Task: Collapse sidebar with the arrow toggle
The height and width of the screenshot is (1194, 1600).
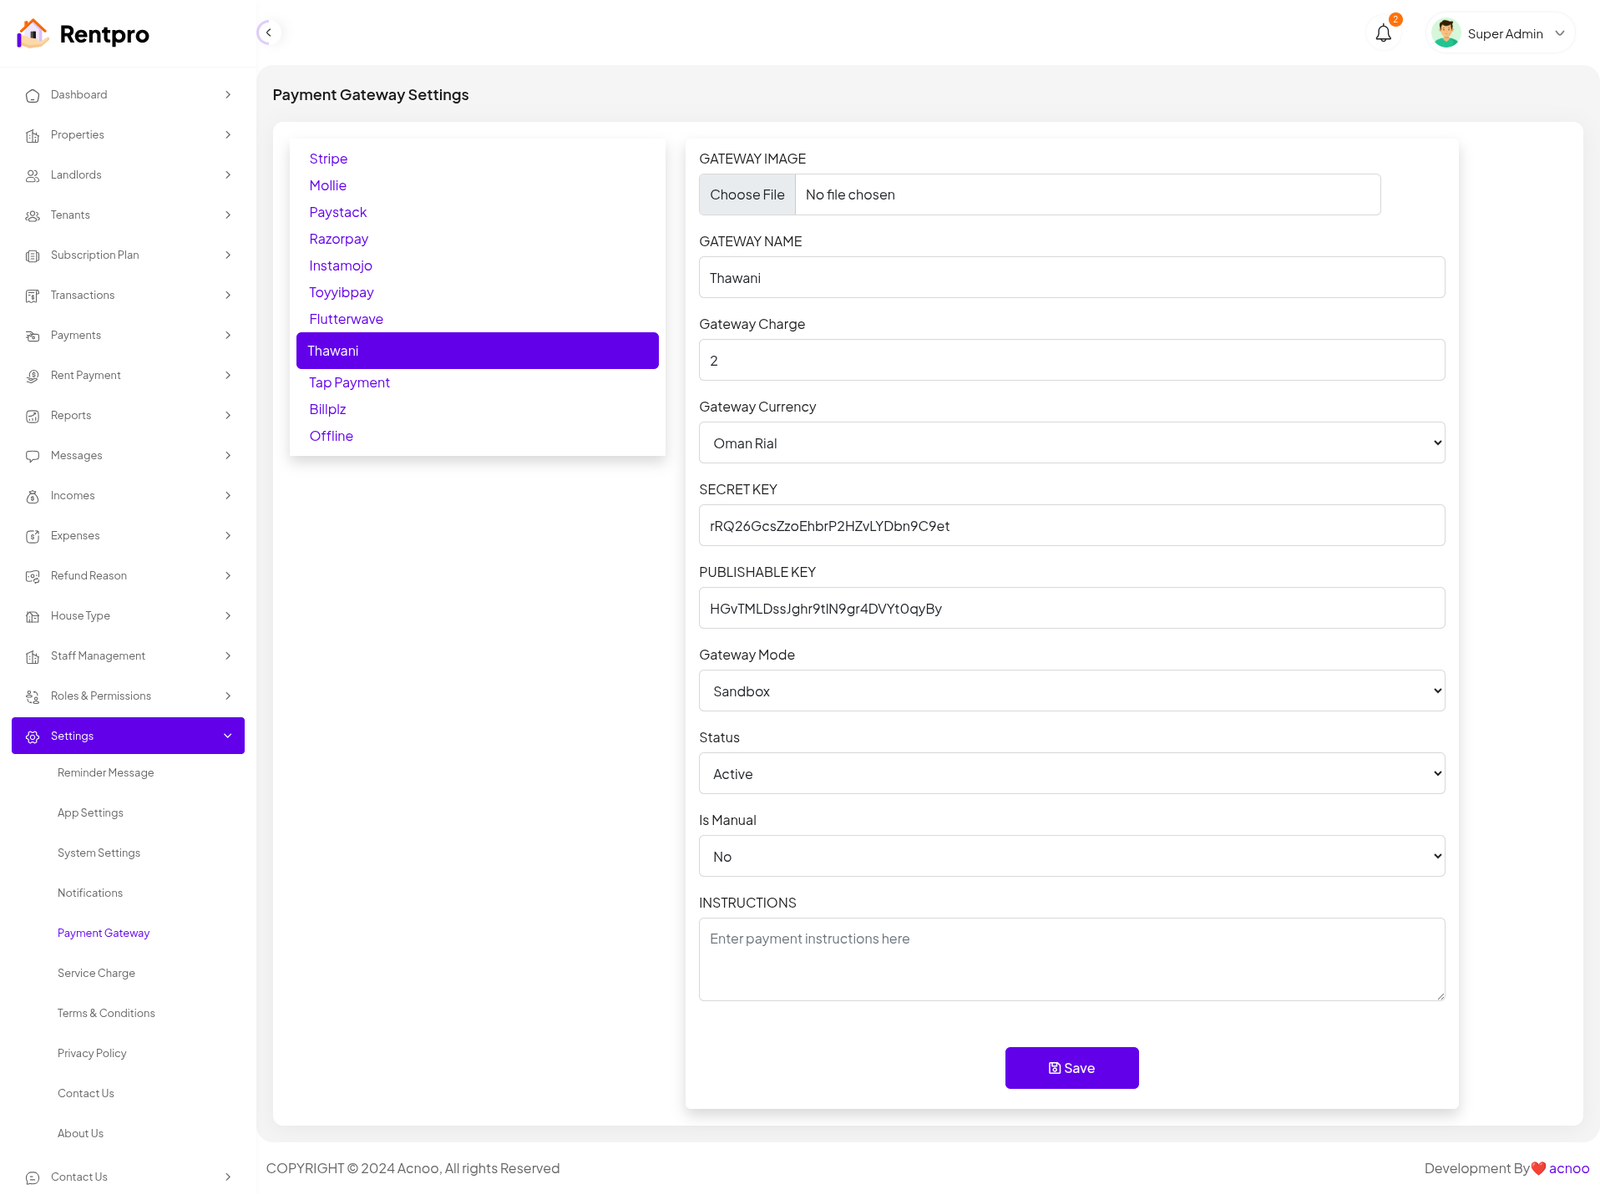Action: pos(268,33)
